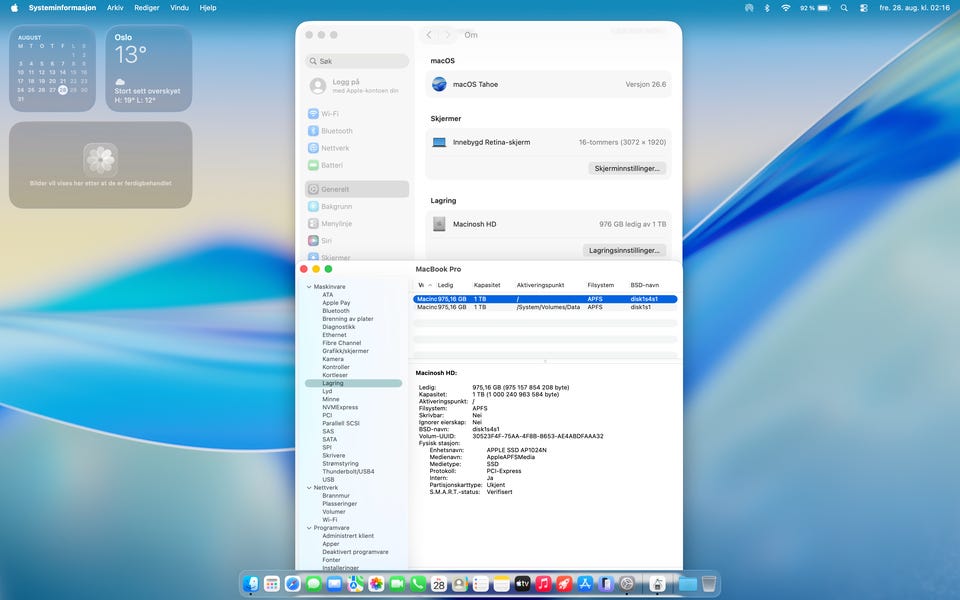Select Generelt in Settings sidebar
This screenshot has width=960, height=600.
pyautogui.click(x=357, y=189)
